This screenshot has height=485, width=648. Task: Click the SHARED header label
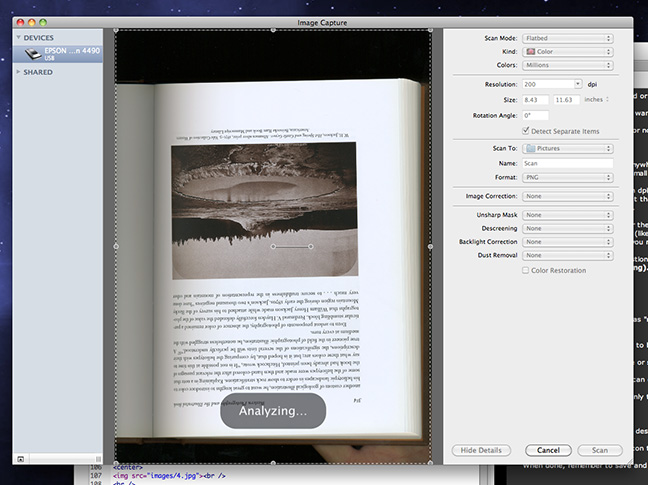(38, 72)
